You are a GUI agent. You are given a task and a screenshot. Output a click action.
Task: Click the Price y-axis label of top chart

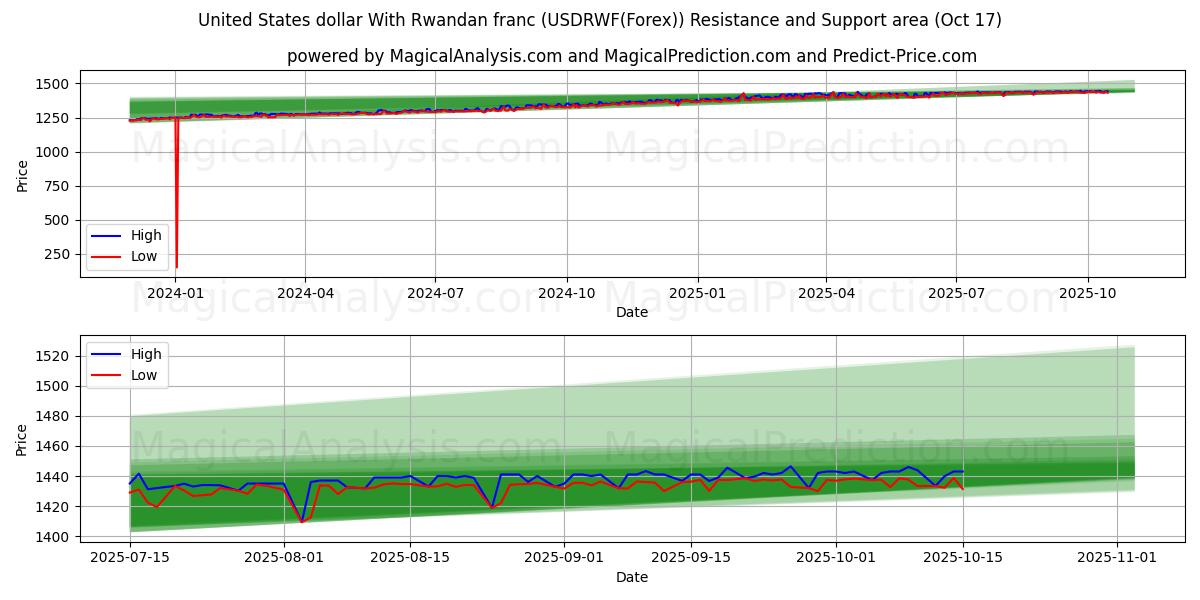click(22, 176)
